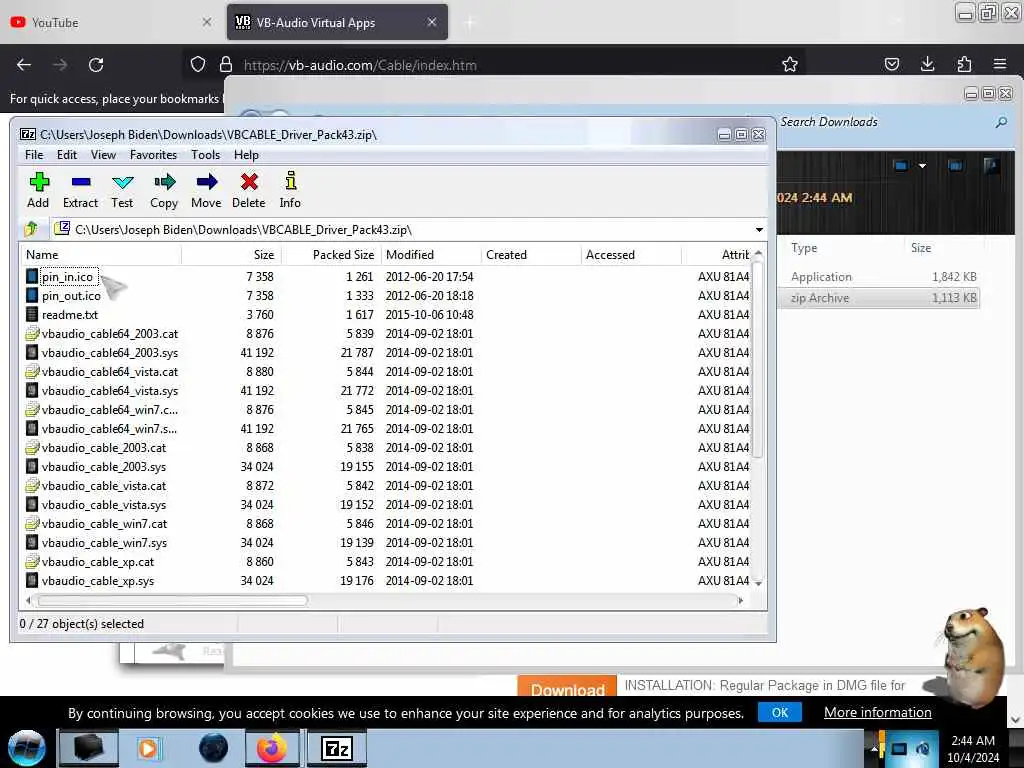
Task: Open the Windows Start menu
Action: [x=27, y=748]
